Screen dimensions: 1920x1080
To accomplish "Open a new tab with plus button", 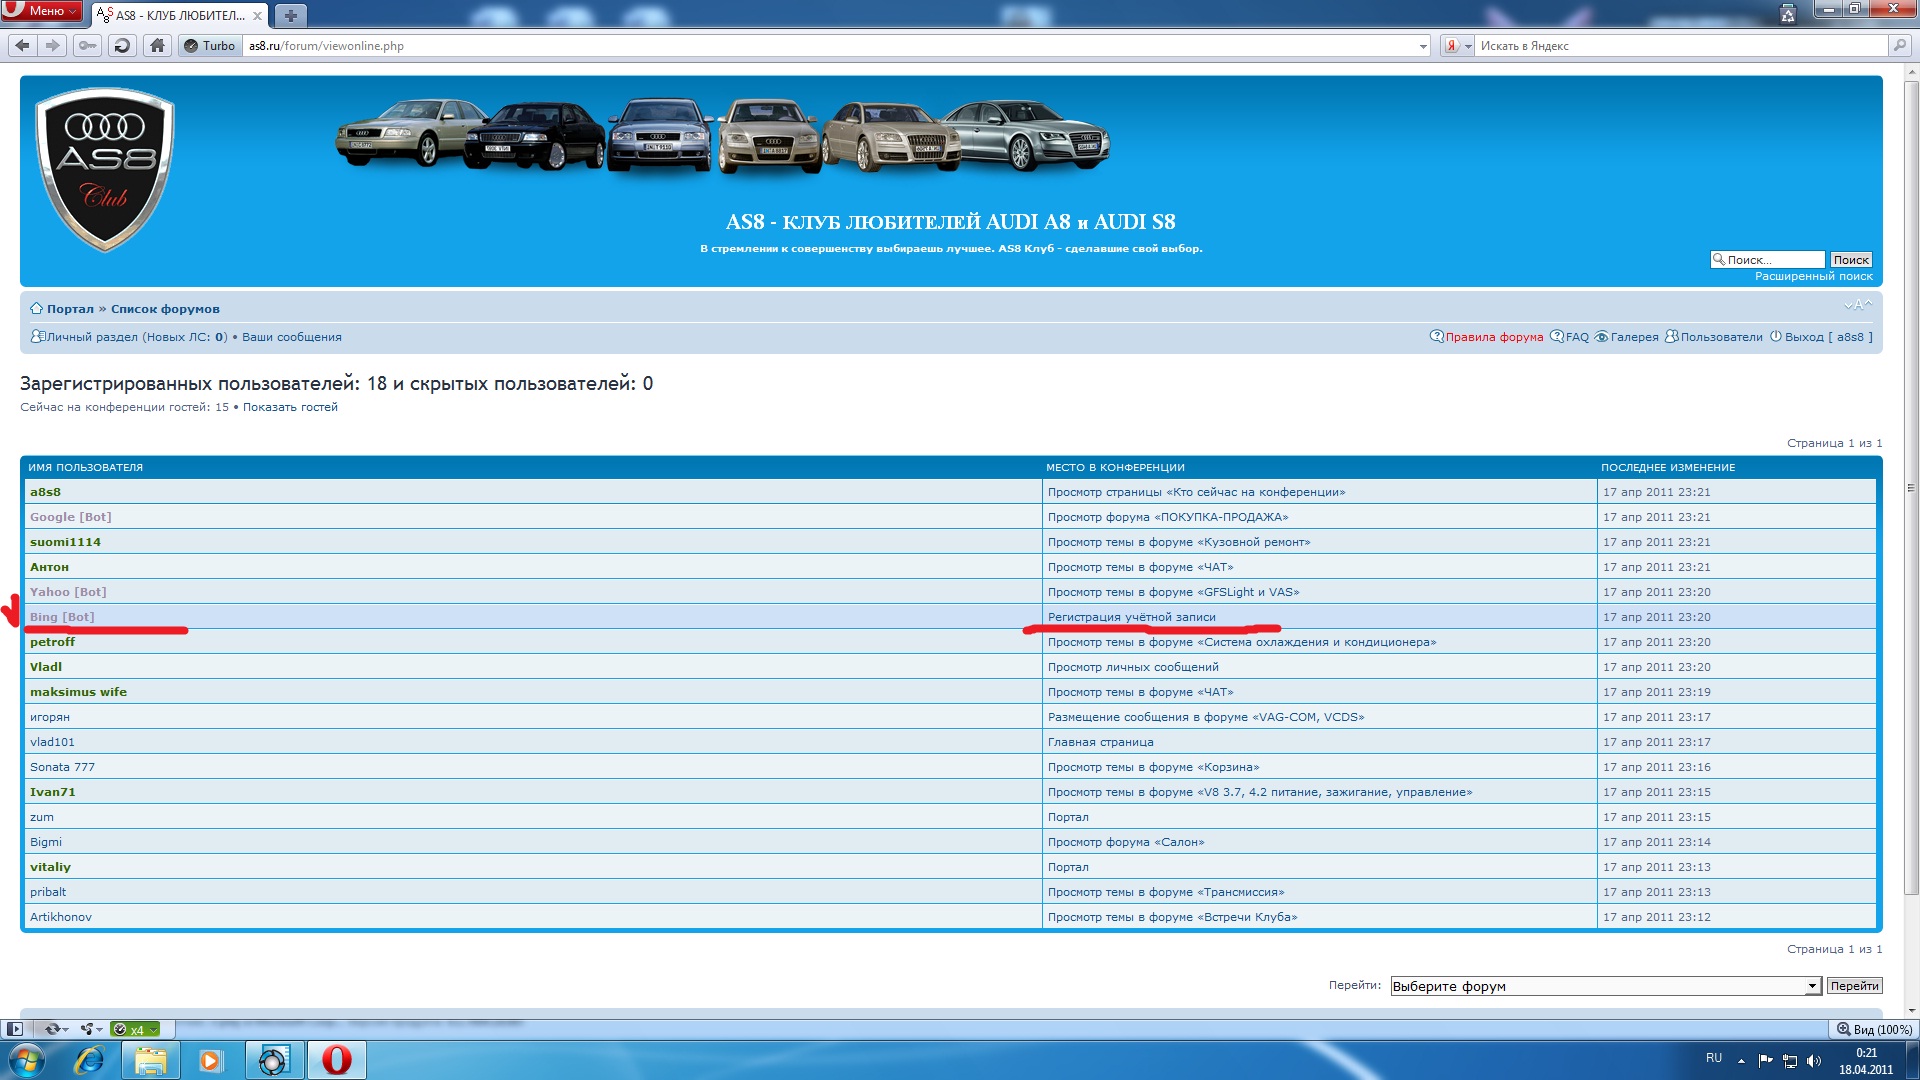I will [290, 15].
